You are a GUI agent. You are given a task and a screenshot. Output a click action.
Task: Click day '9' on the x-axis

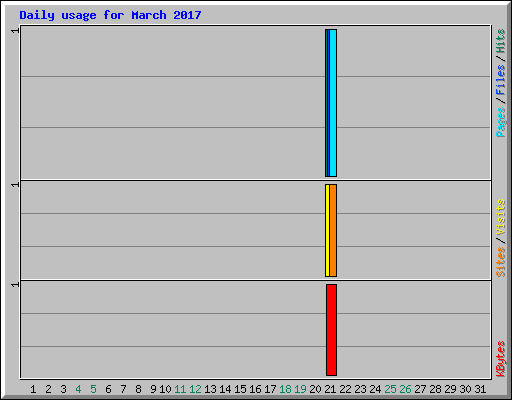coord(153,389)
